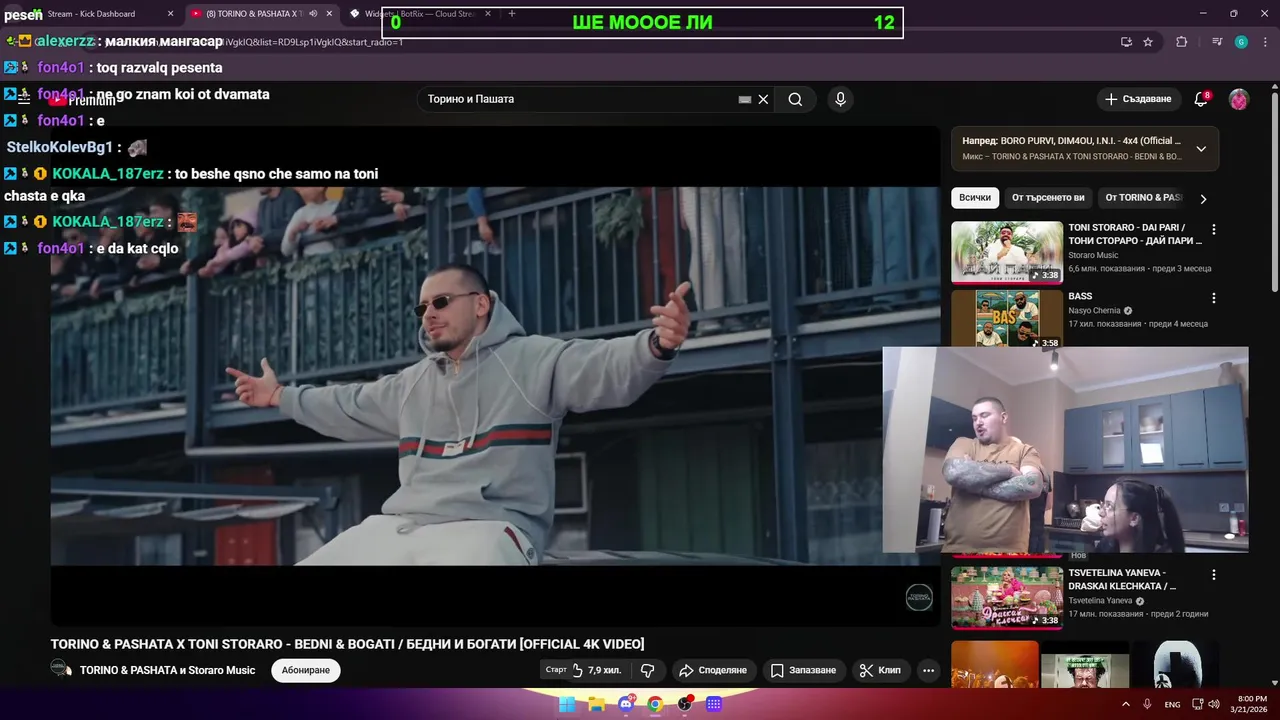Select the От търсенето ви chip

coord(1048,198)
